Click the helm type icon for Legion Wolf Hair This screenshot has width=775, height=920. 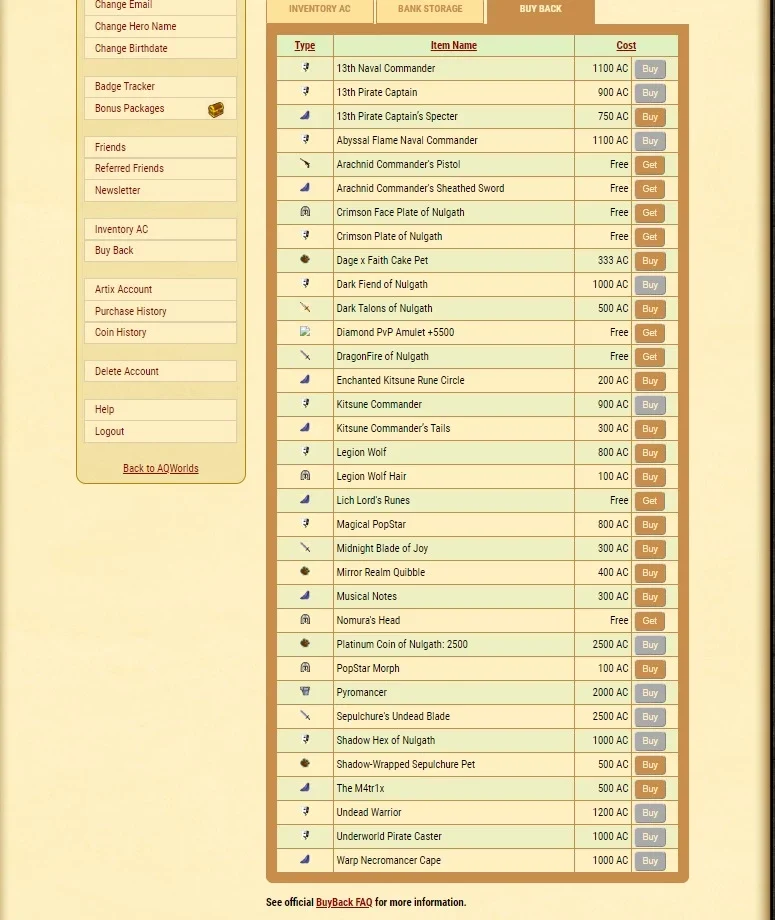tap(305, 475)
